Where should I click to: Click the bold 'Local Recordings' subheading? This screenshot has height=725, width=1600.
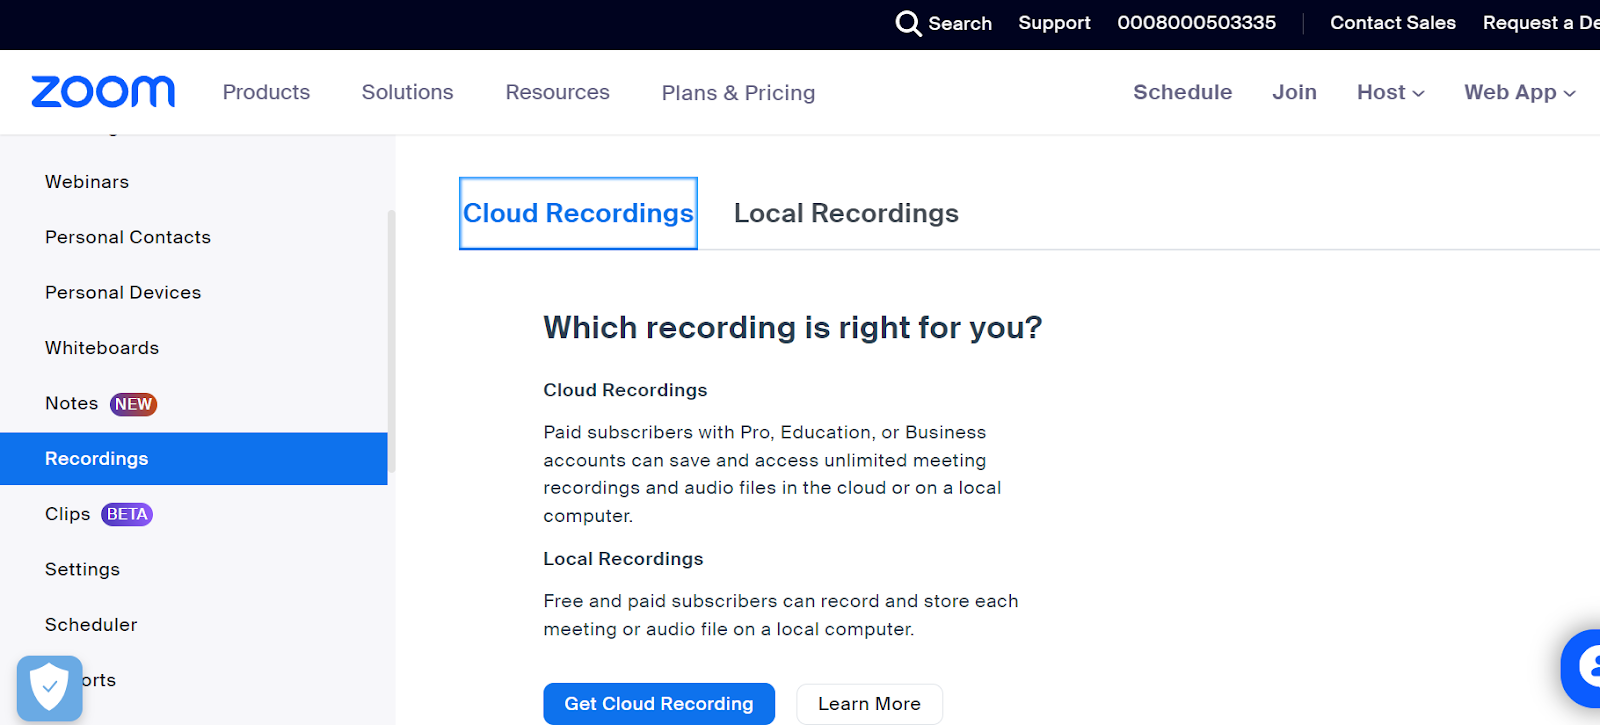[623, 559]
